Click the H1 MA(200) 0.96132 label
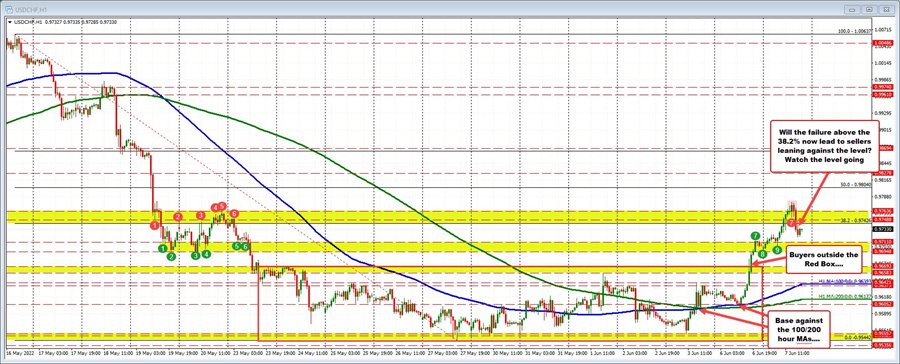The height and width of the screenshot is (364, 900). (845, 296)
